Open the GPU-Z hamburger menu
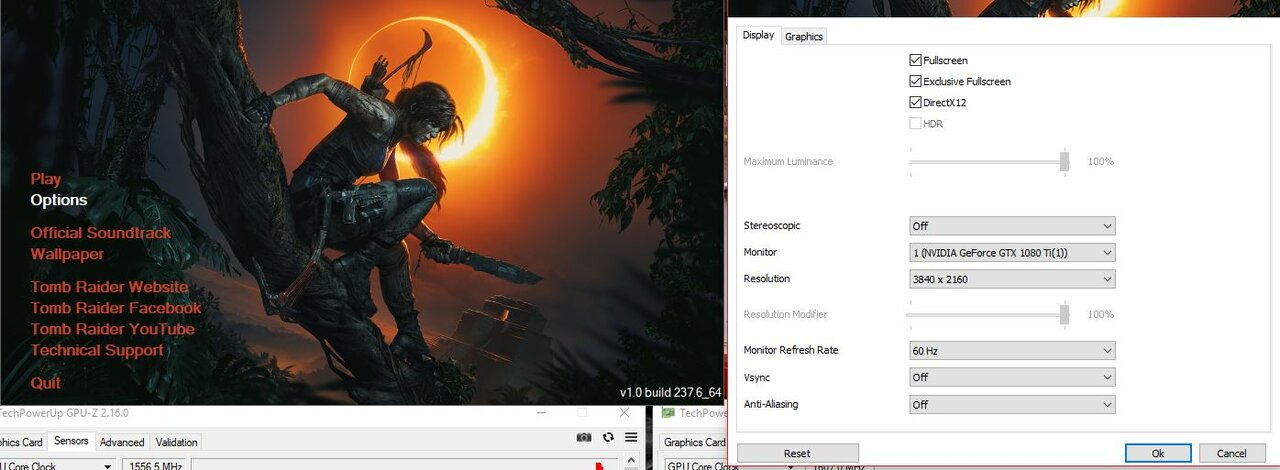Image resolution: width=1280 pixels, height=470 pixels. coord(631,437)
